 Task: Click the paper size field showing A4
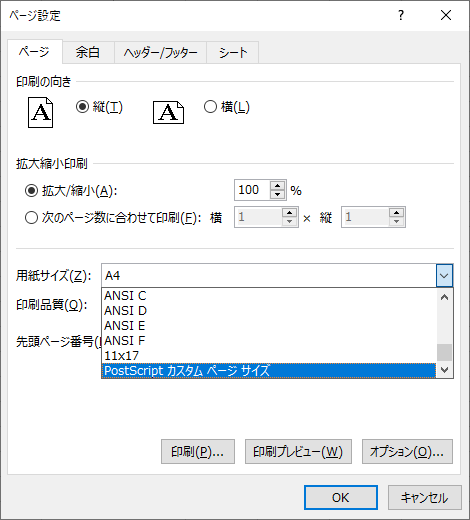click(x=269, y=276)
